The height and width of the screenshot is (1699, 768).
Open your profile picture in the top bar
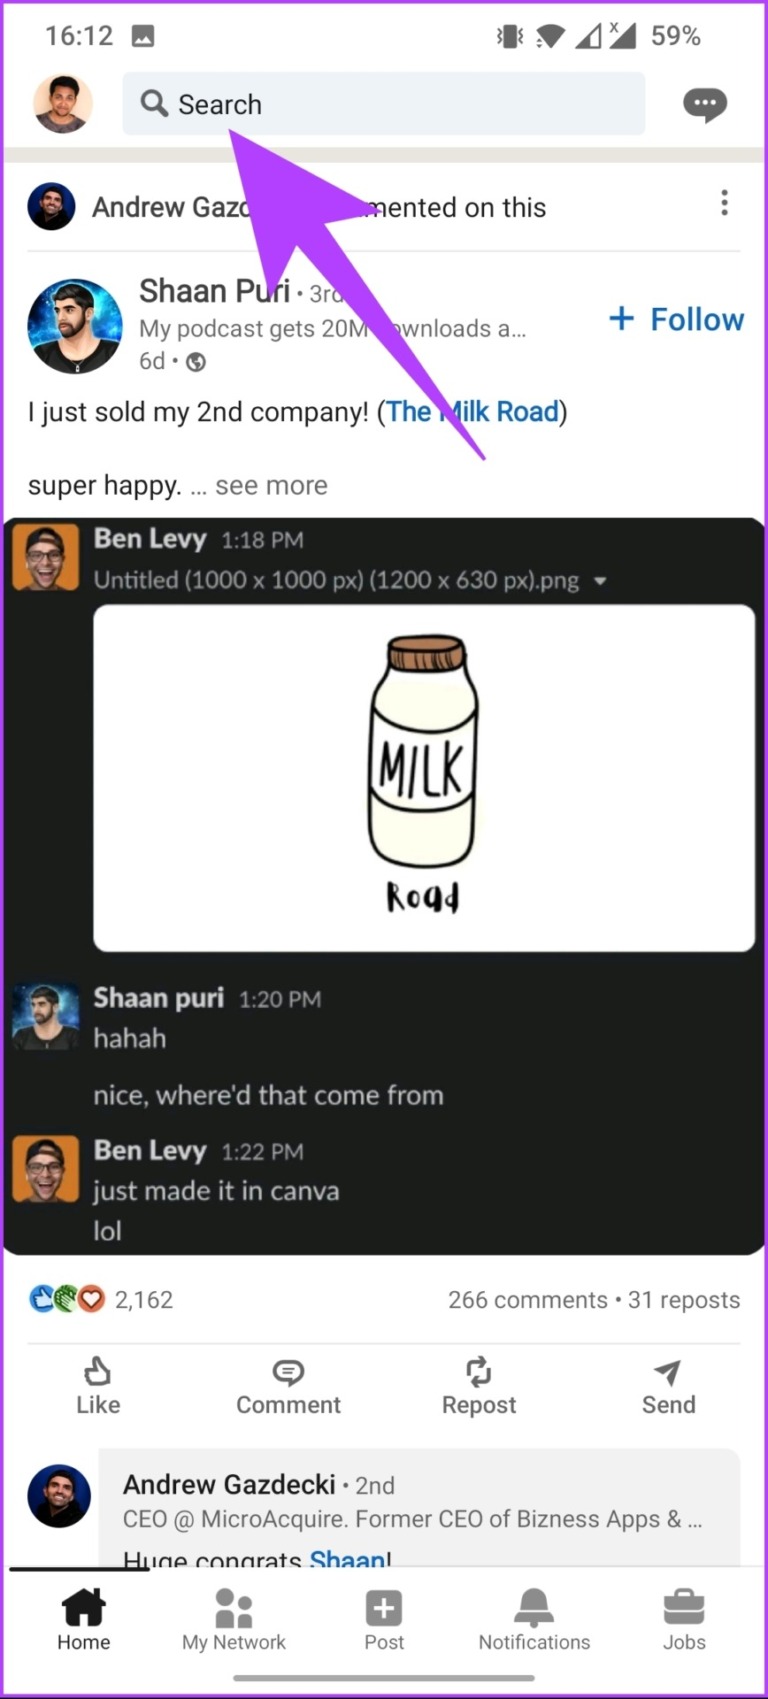pyautogui.click(x=63, y=104)
